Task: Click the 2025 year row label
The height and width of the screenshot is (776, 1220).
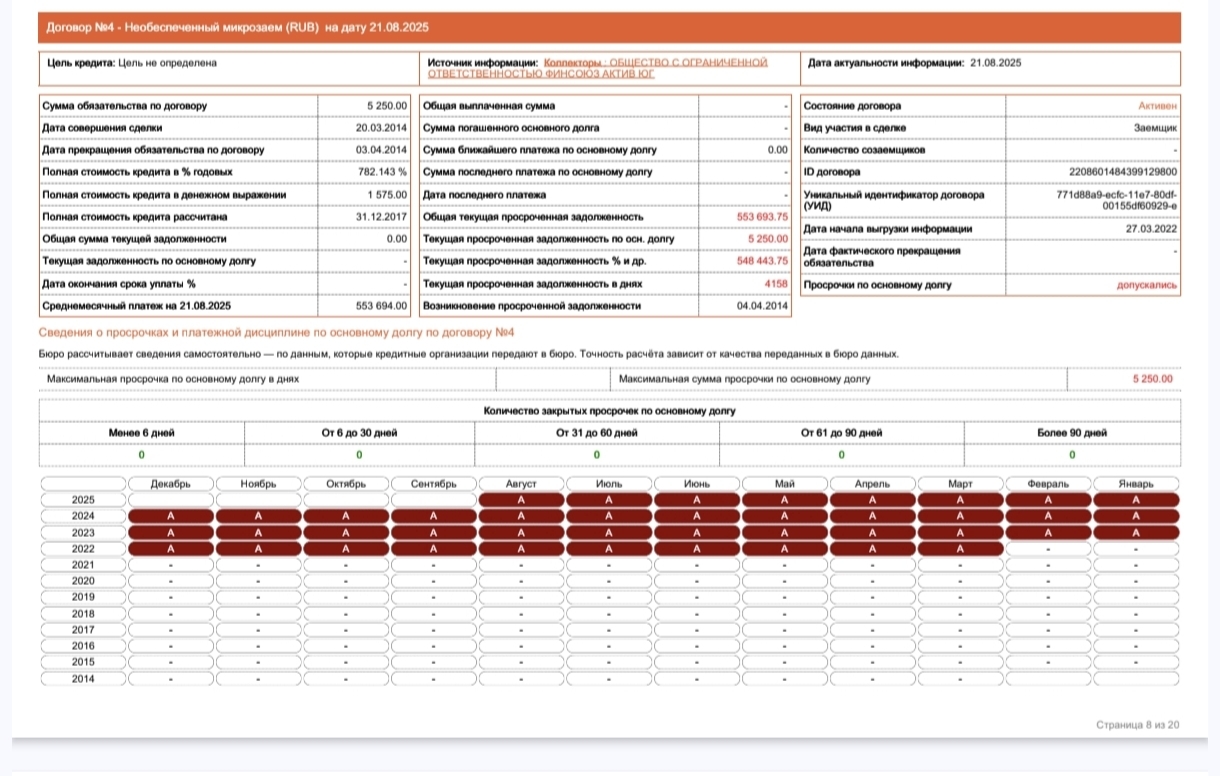Action: click(83, 499)
